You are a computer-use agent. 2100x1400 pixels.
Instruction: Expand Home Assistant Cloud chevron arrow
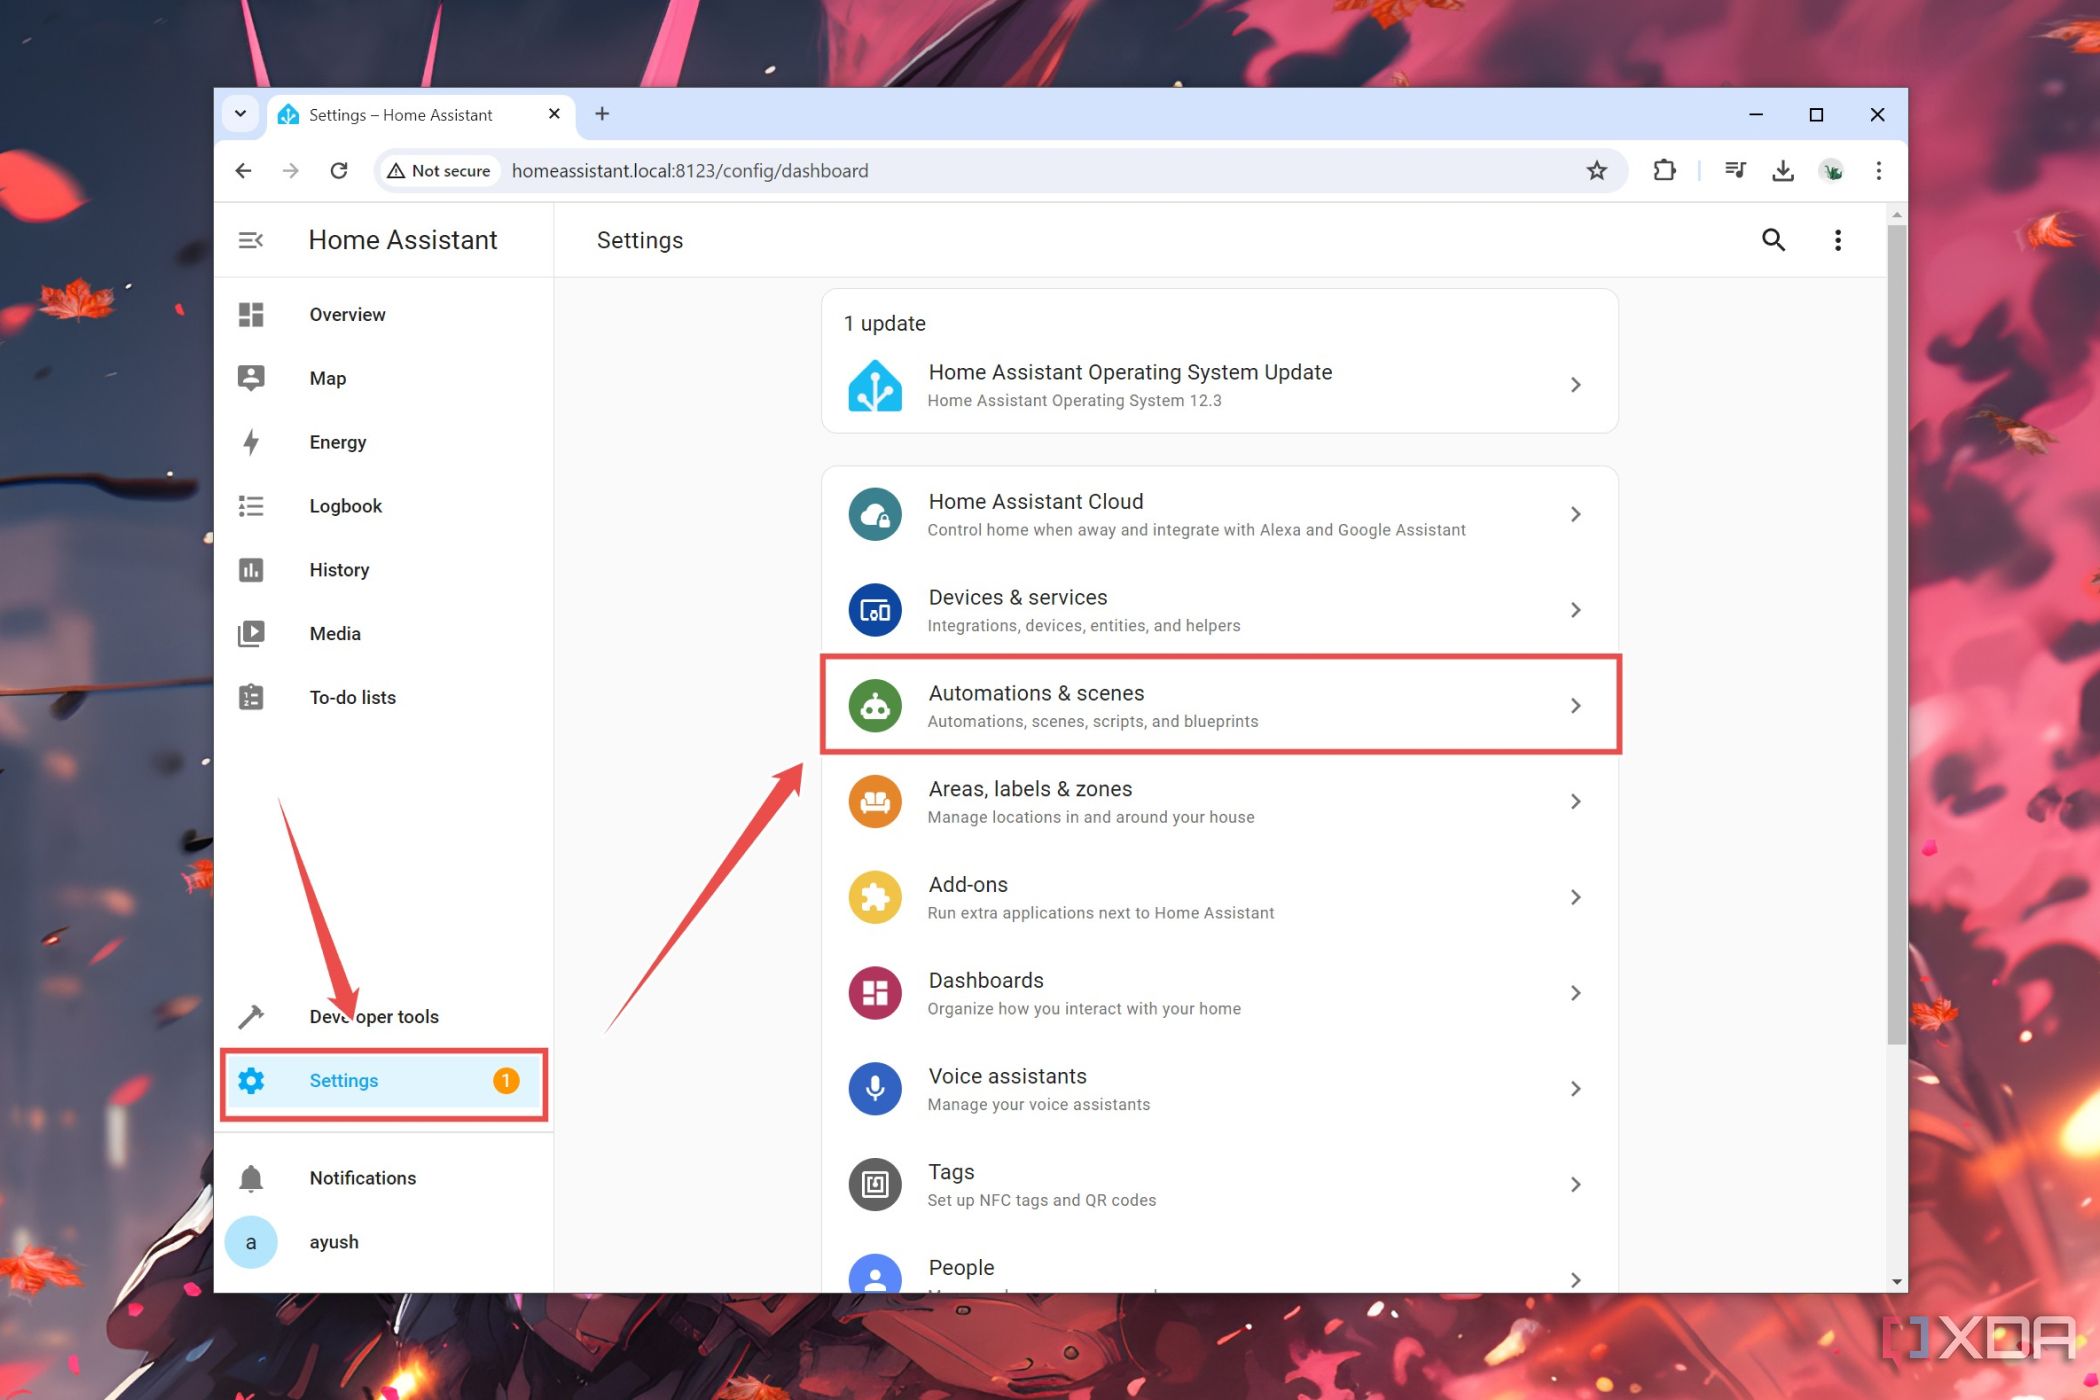click(1575, 514)
